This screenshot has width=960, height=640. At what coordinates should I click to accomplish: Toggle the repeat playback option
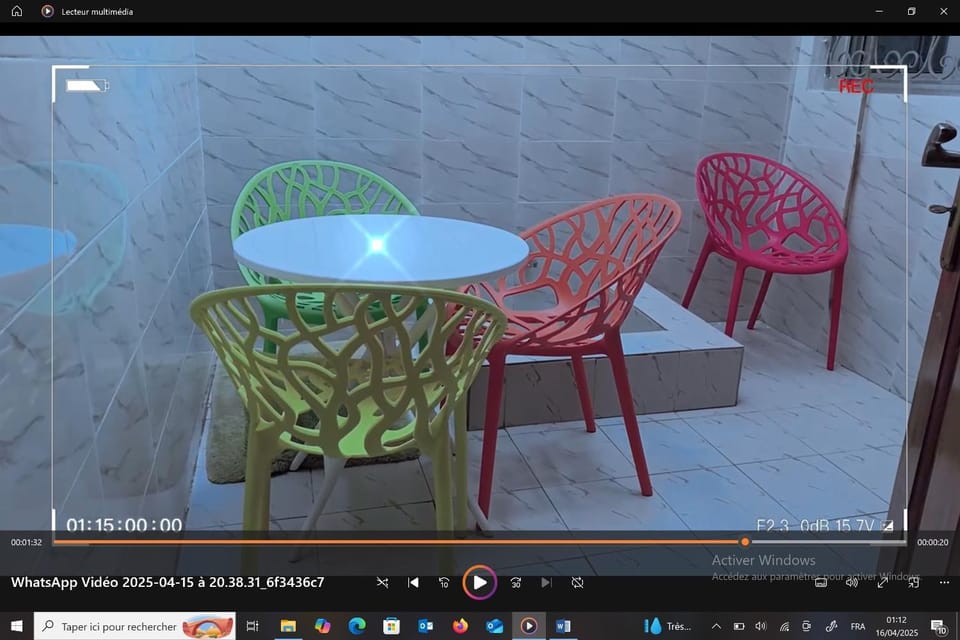coord(577,582)
